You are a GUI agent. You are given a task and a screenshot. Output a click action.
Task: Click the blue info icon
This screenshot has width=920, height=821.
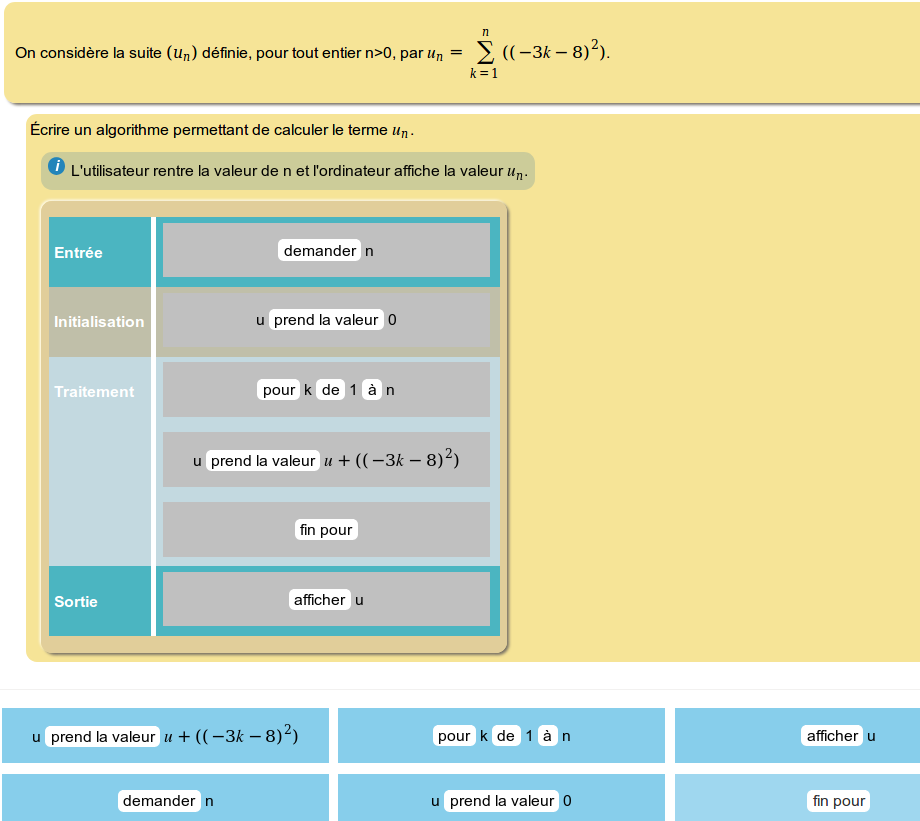pyautogui.click(x=56, y=167)
